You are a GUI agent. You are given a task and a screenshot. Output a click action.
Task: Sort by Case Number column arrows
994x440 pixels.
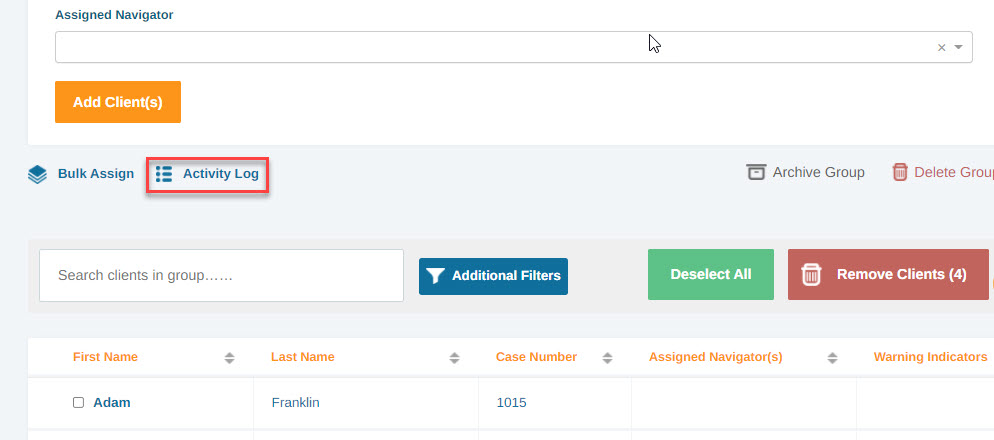coord(607,358)
